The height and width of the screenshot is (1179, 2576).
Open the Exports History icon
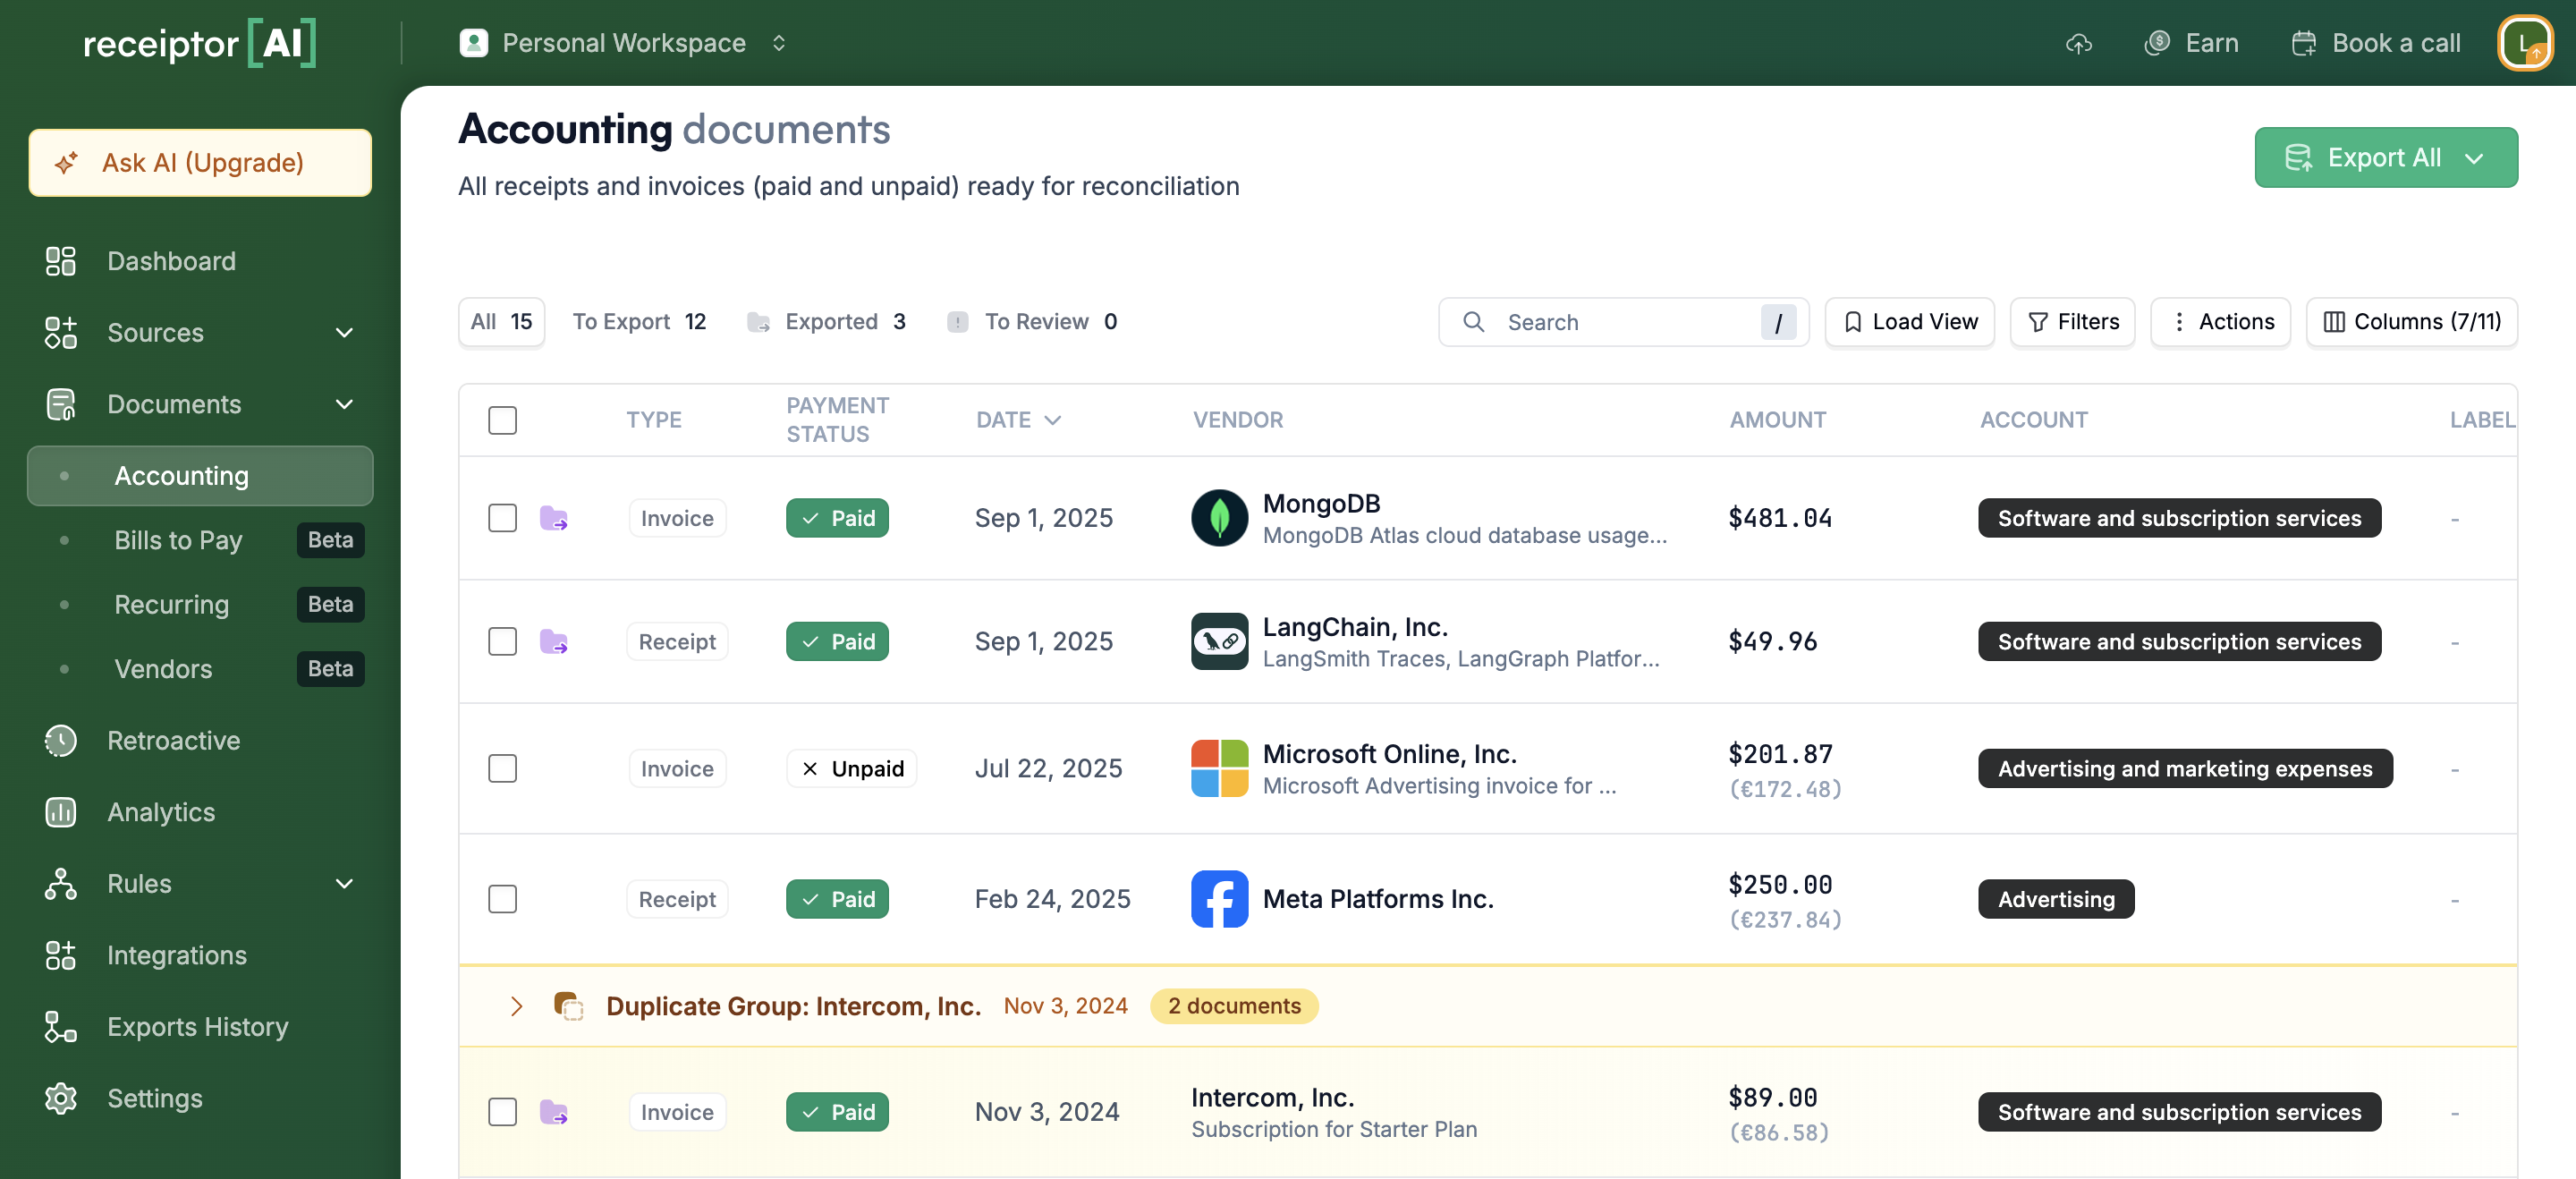point(60,1027)
